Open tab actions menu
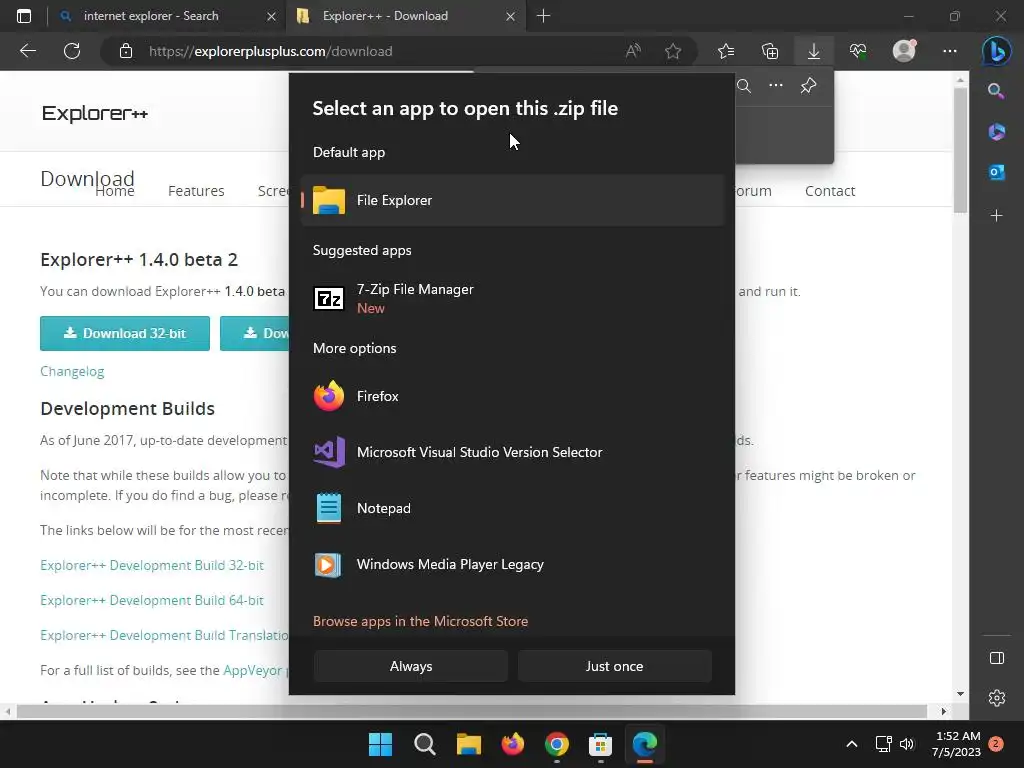 point(24,16)
